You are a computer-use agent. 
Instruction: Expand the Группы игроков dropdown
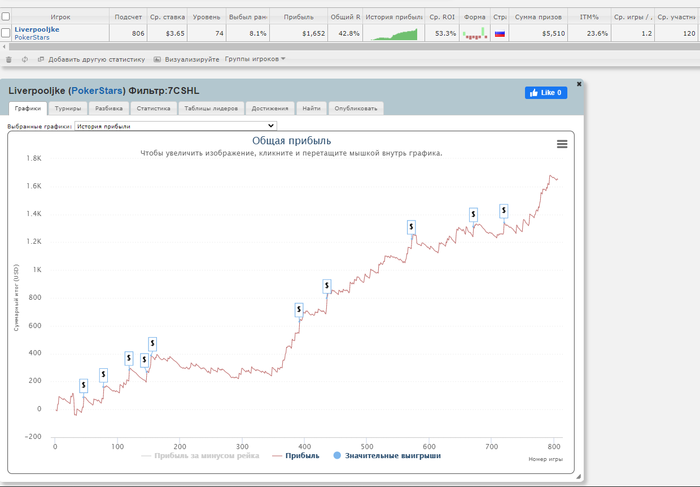pyautogui.click(x=255, y=59)
